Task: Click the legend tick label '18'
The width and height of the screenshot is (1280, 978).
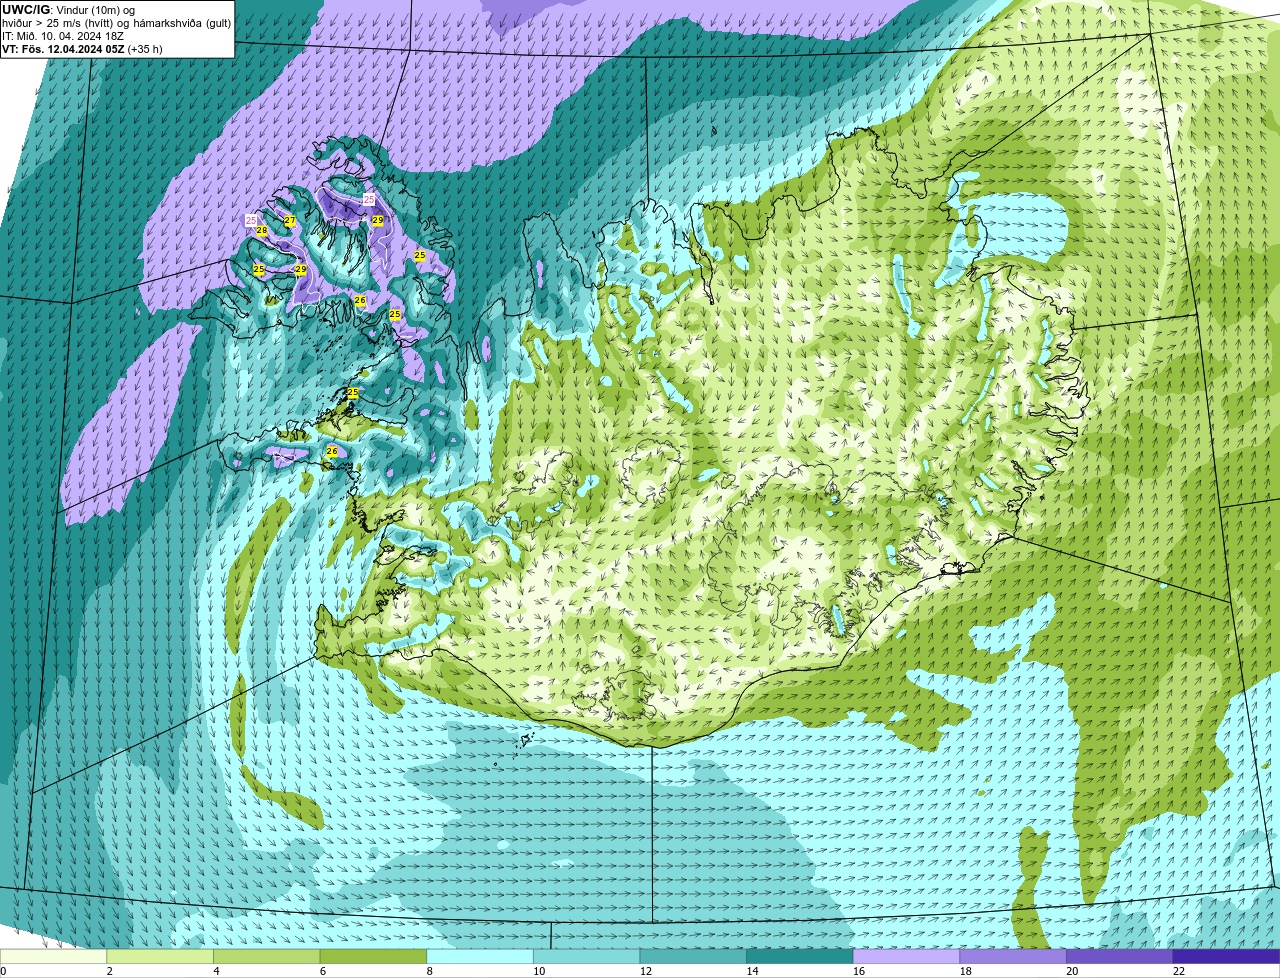Action: (965, 971)
